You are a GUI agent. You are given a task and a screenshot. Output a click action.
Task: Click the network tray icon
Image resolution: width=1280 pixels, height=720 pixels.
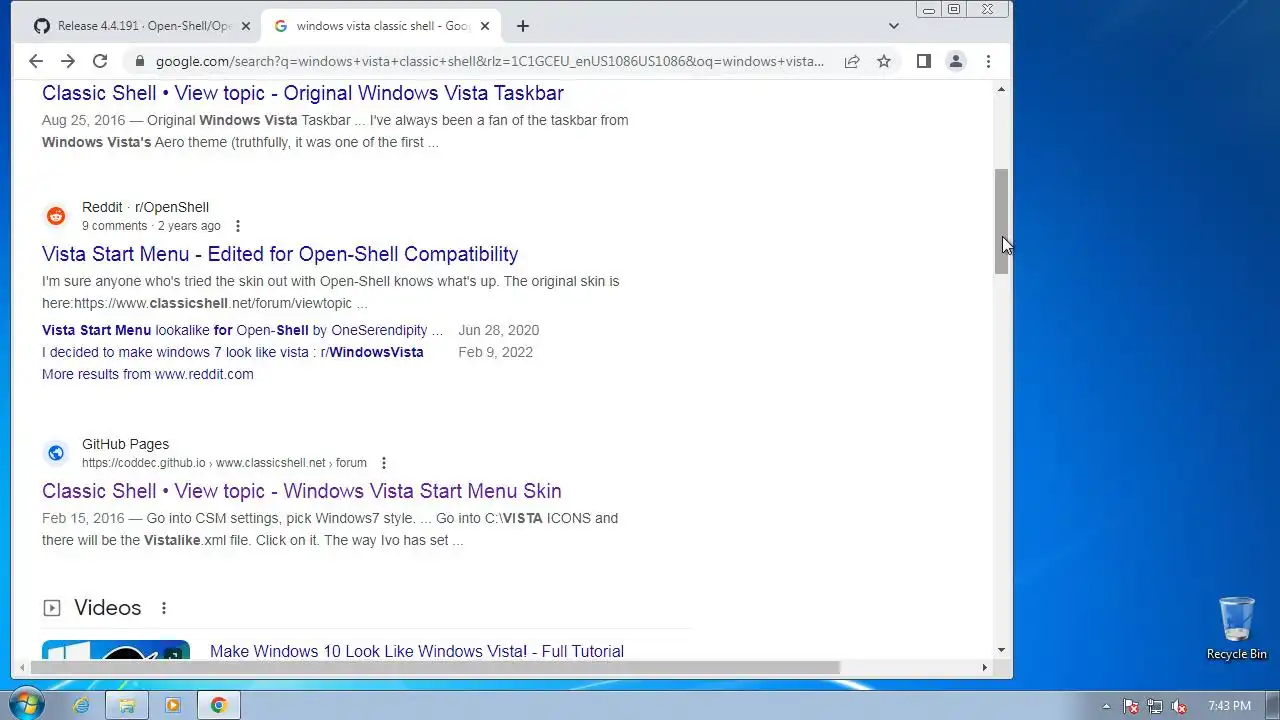pos(1155,706)
